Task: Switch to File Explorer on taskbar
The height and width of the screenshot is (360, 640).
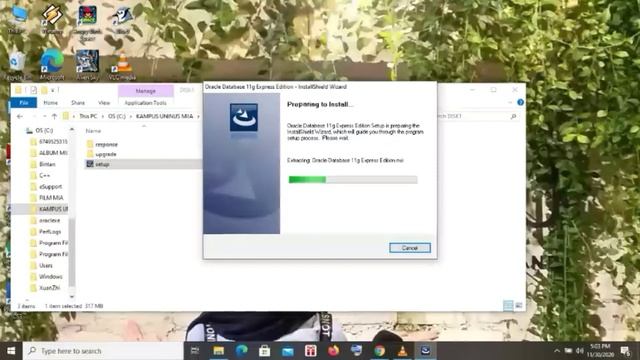Action: (x=218, y=351)
